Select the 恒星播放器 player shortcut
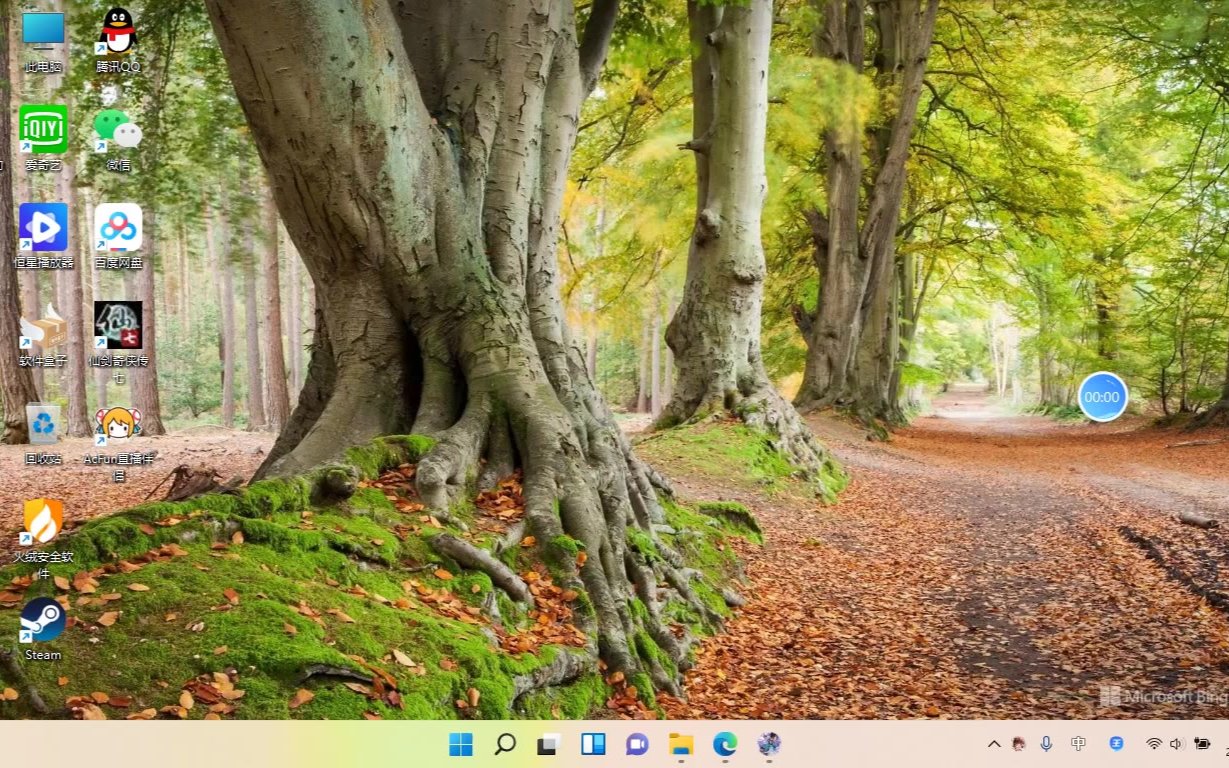This screenshot has width=1229, height=768. [x=43, y=228]
